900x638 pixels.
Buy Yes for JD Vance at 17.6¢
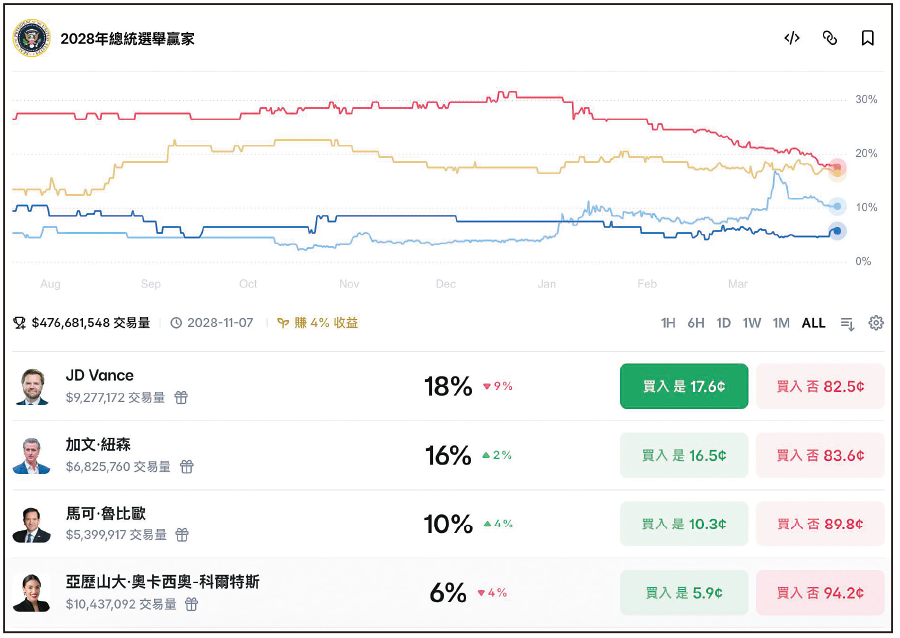tap(684, 386)
